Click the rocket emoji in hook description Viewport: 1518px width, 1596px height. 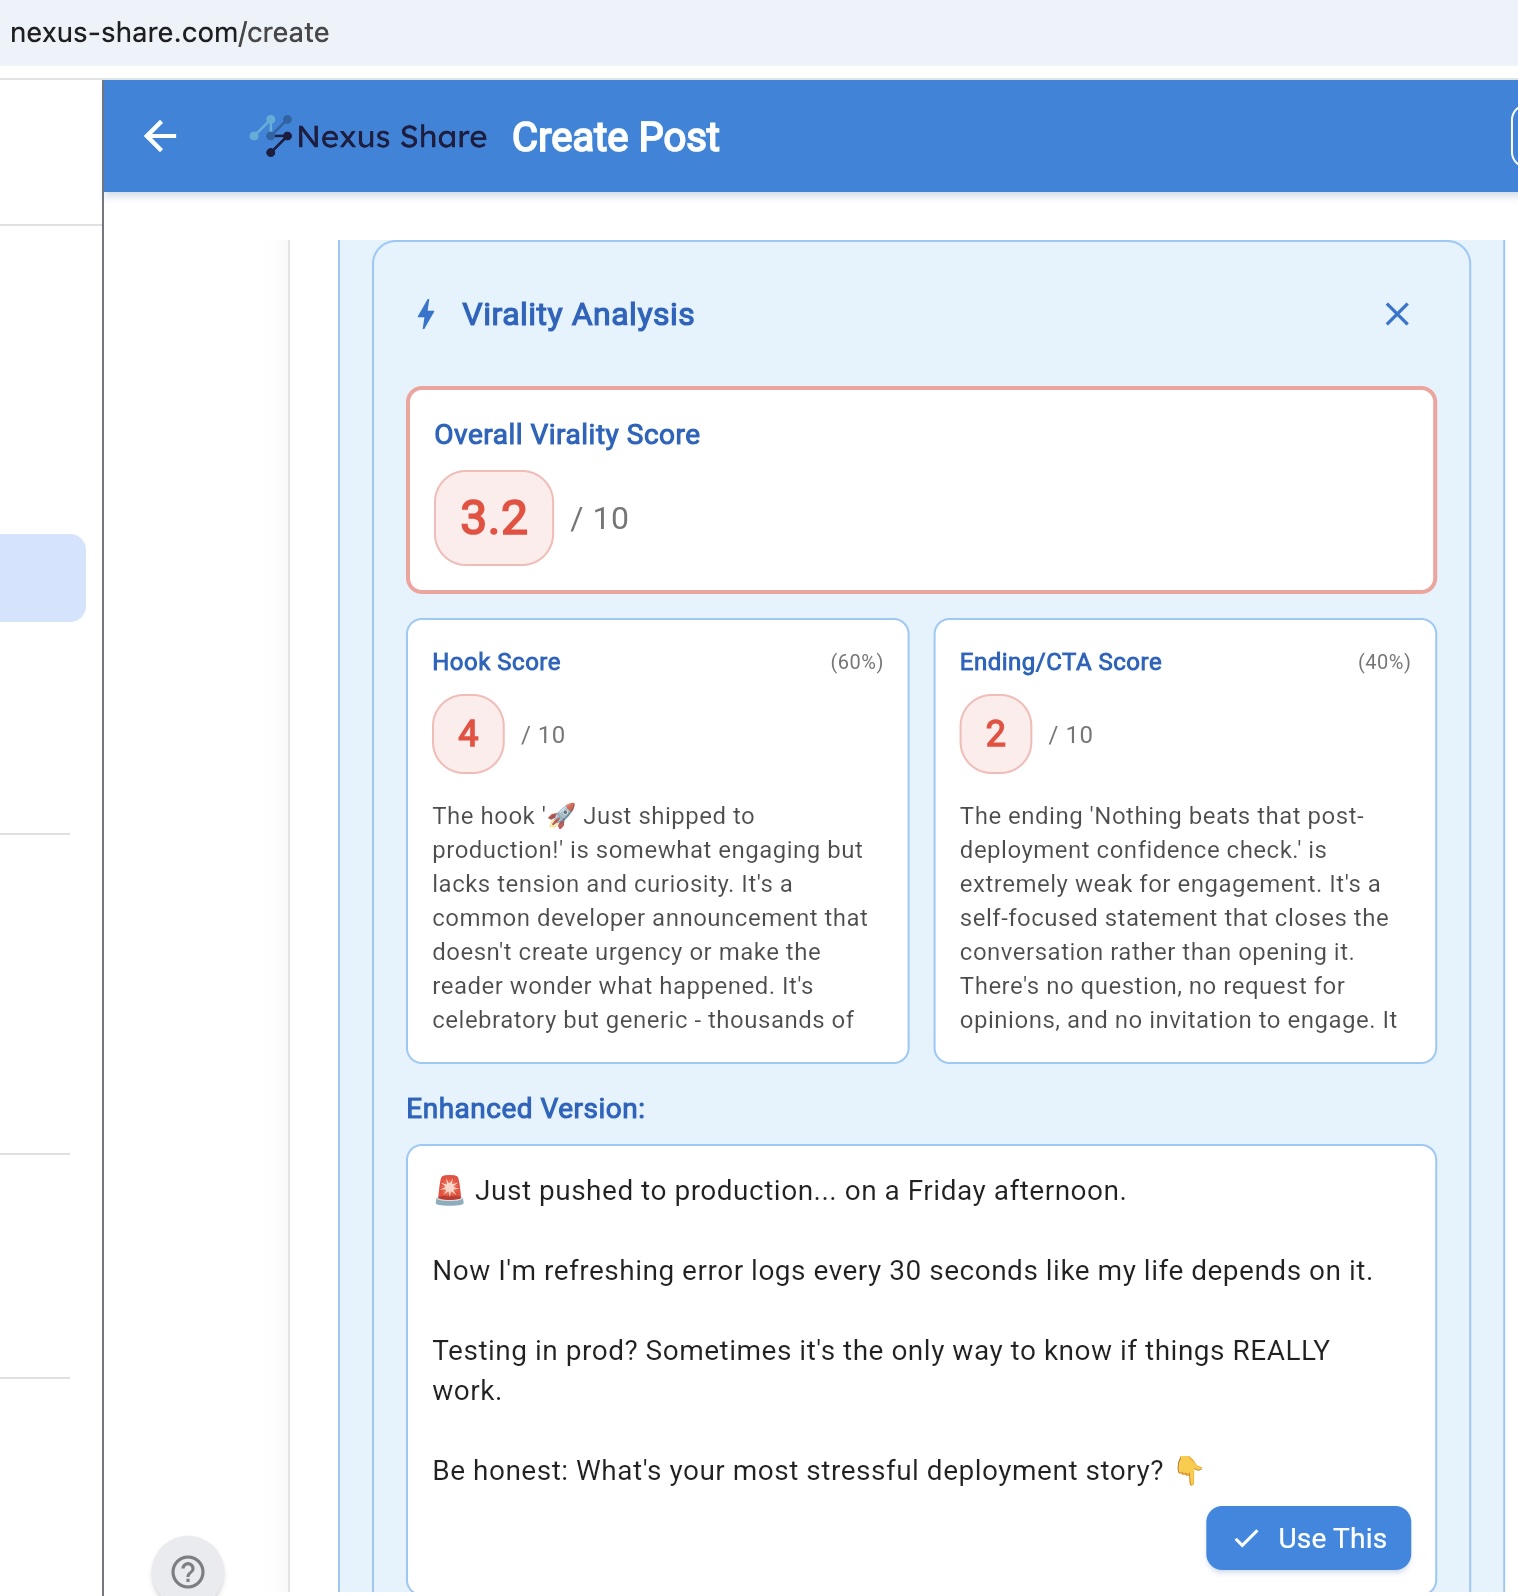coord(561,816)
